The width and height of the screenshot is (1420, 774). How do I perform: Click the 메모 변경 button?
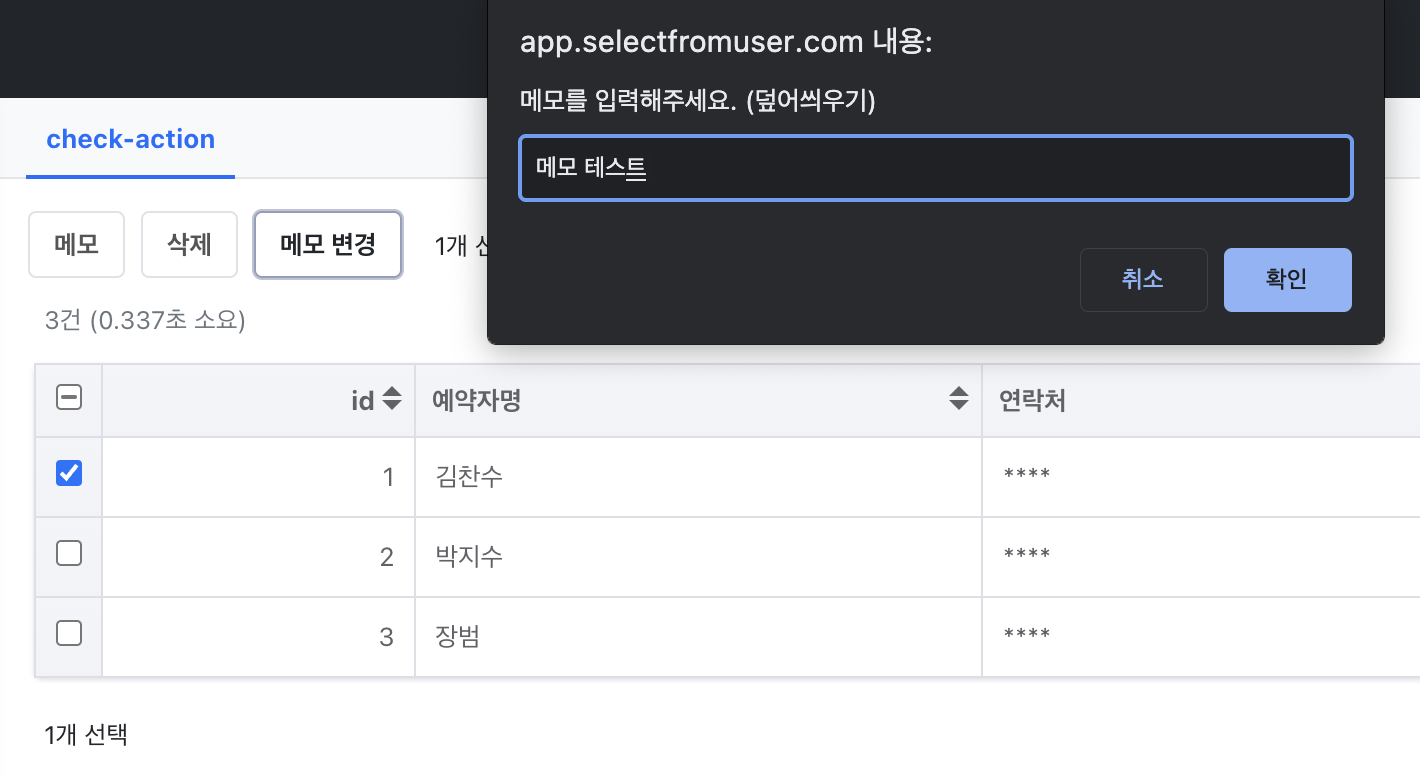328,244
